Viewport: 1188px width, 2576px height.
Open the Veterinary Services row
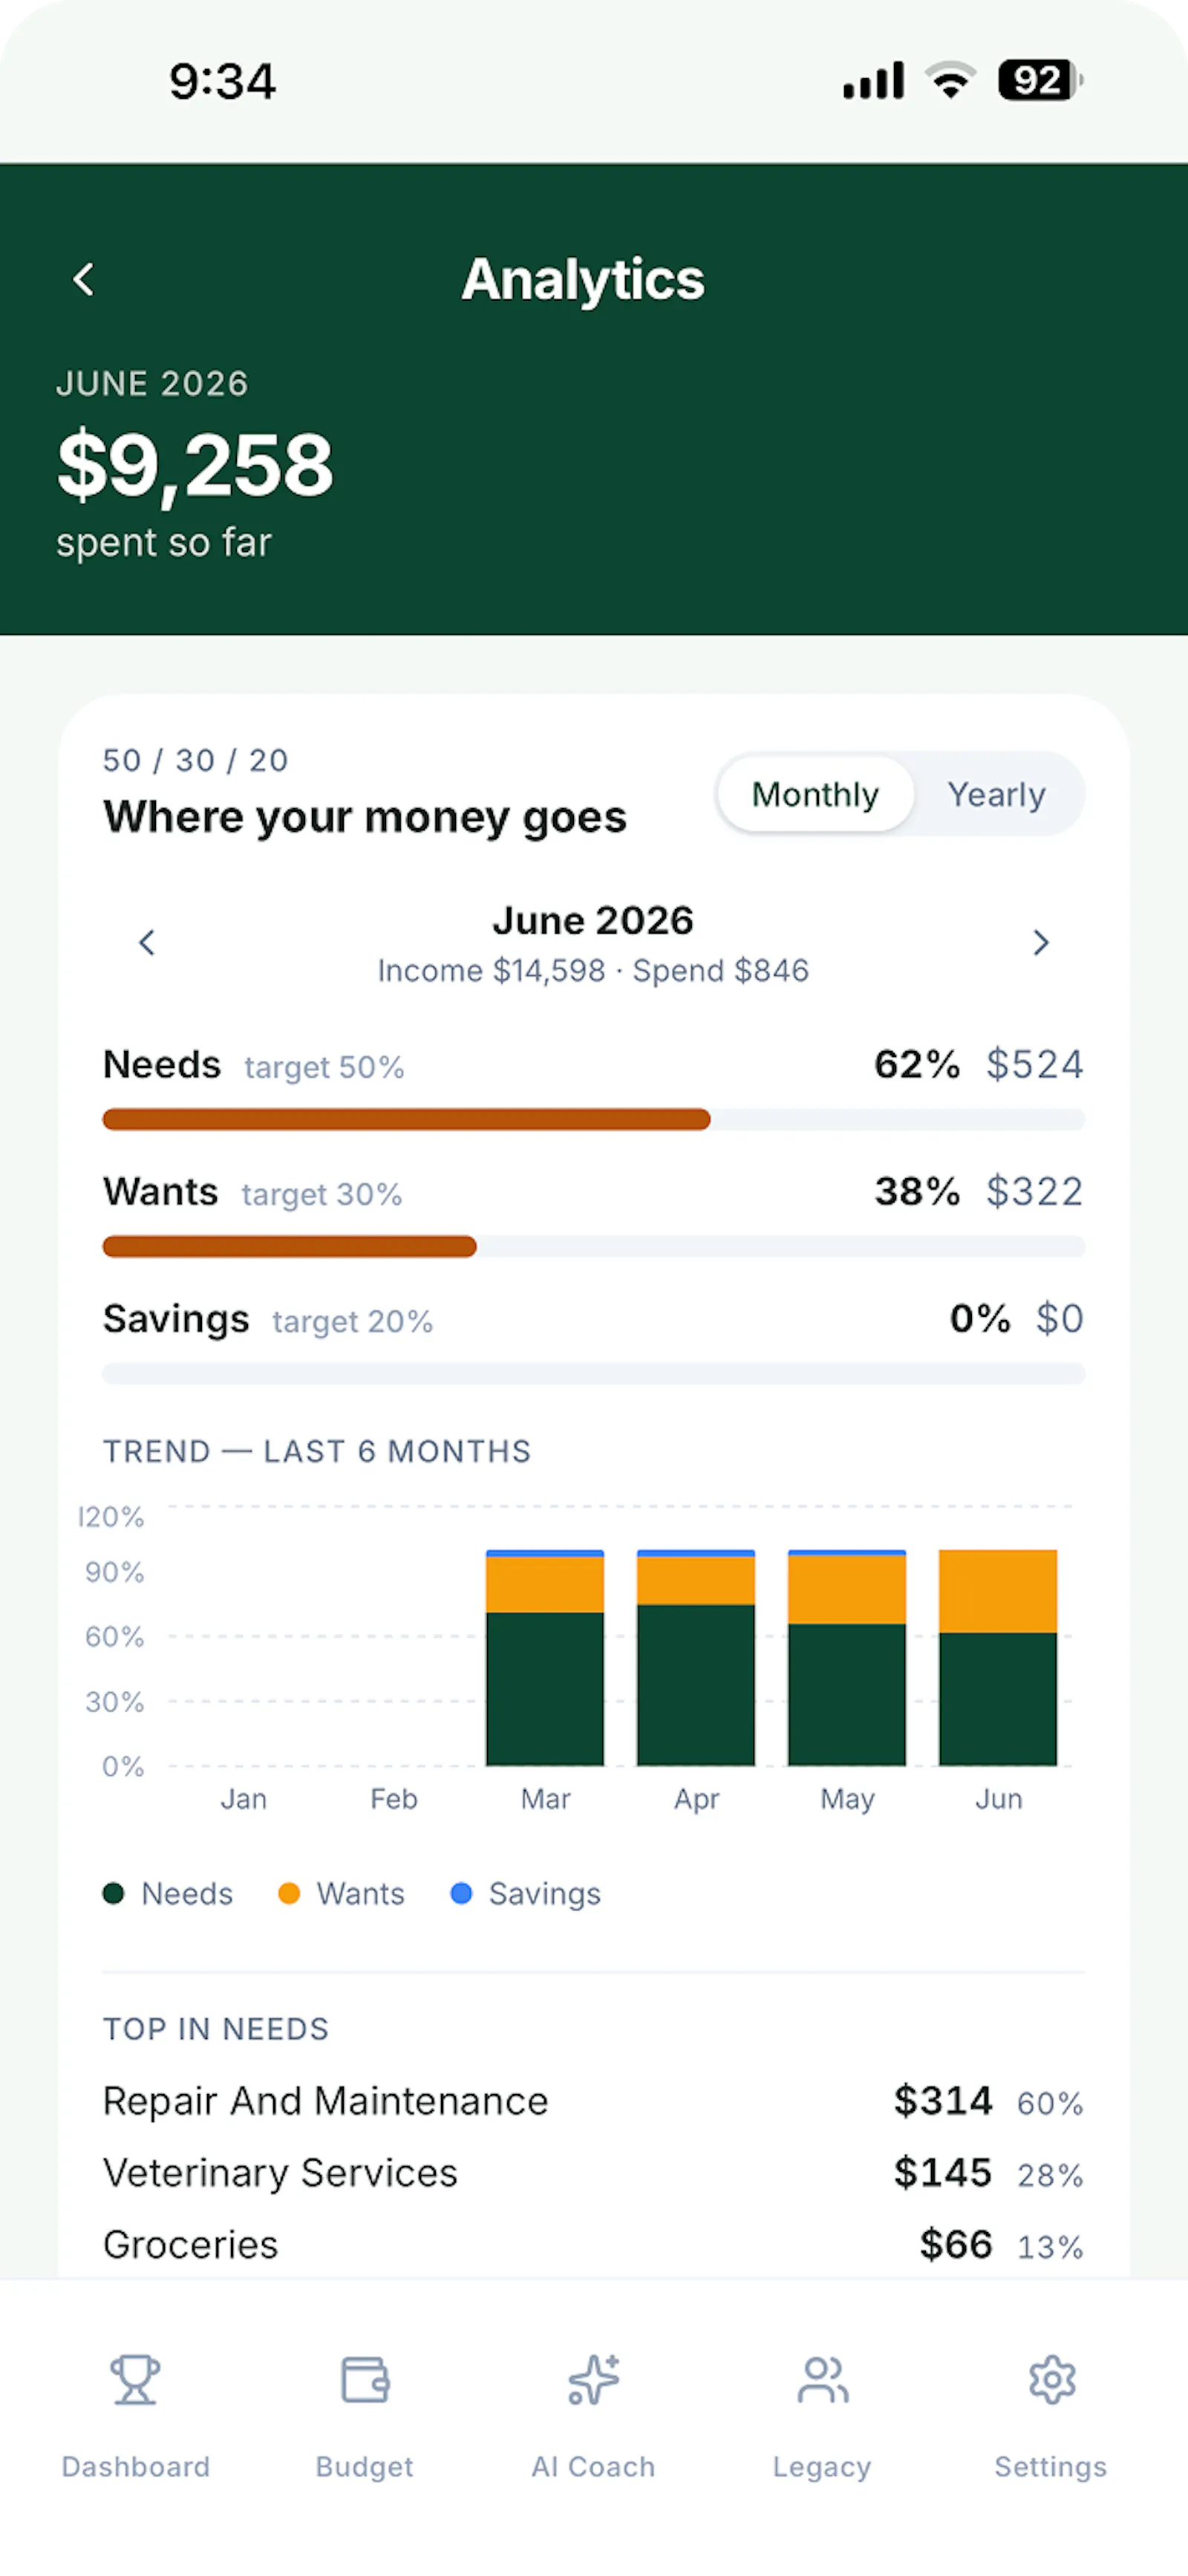click(x=594, y=2173)
